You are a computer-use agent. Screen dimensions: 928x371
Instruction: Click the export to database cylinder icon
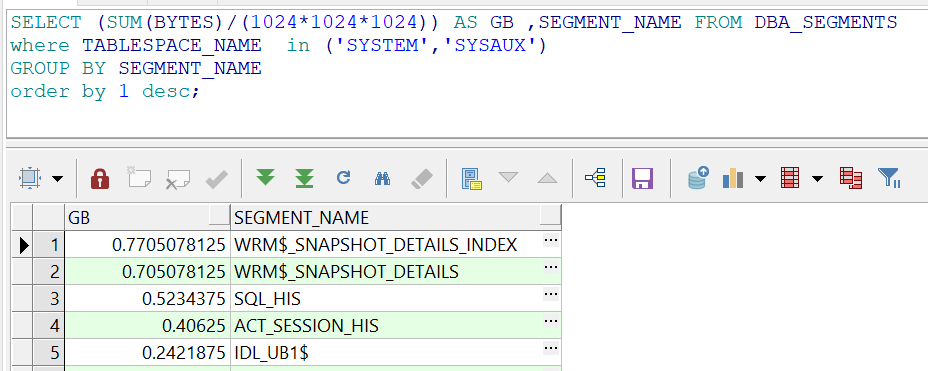pyautogui.click(x=698, y=178)
